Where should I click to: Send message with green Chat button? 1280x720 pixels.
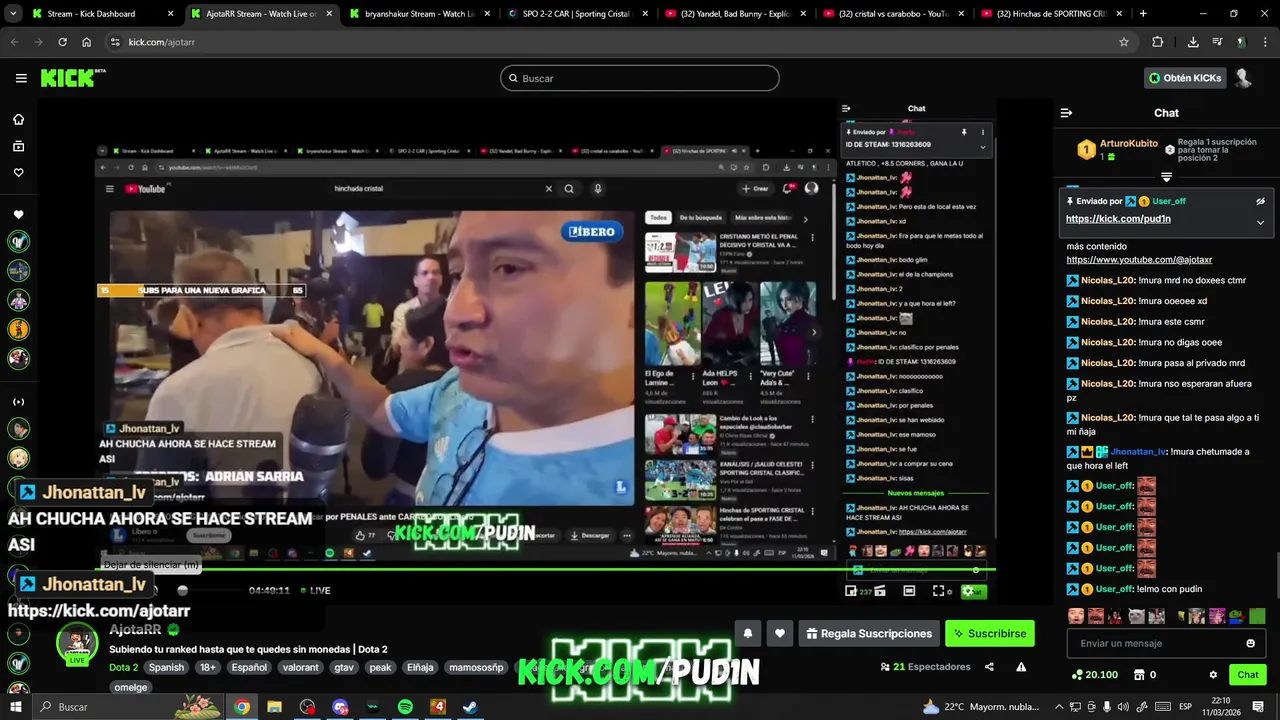1247,675
